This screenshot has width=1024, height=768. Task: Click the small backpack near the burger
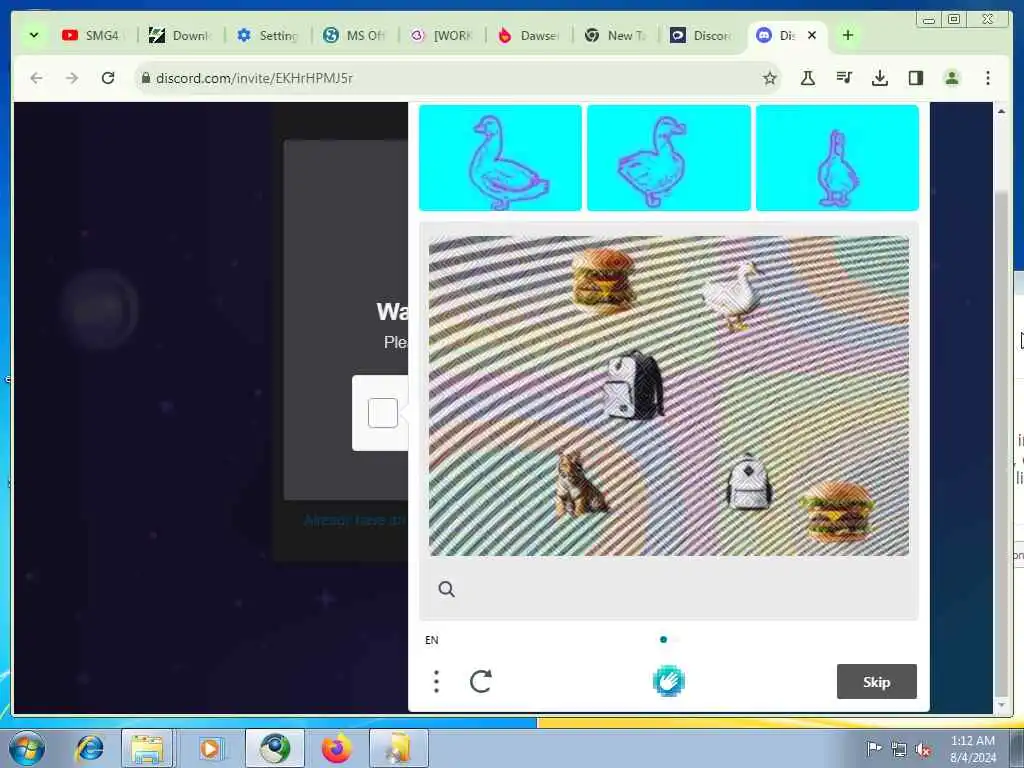(749, 481)
